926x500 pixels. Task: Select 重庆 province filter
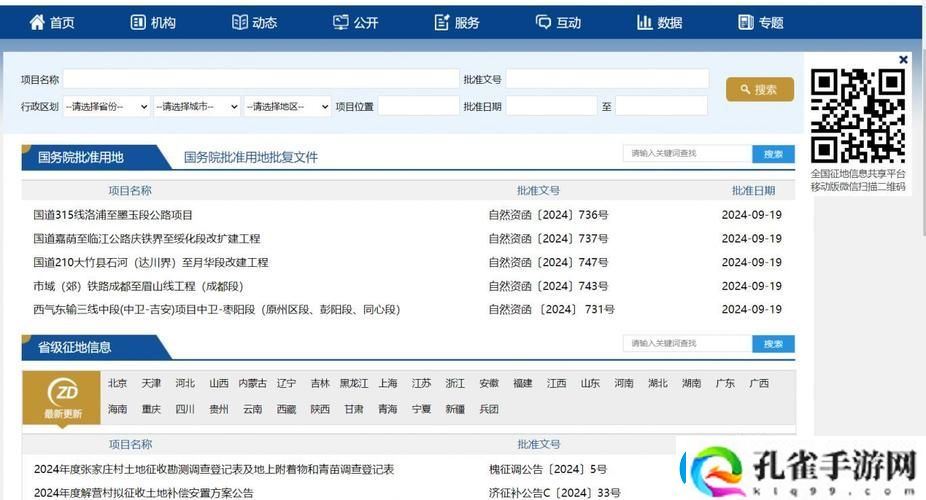151,409
